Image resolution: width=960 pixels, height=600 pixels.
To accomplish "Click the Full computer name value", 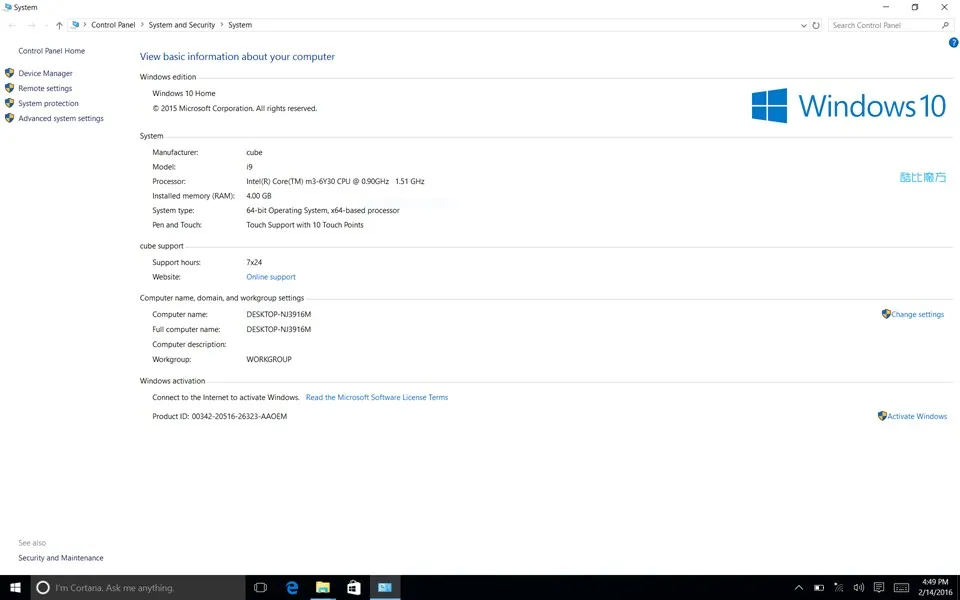I will [279, 329].
